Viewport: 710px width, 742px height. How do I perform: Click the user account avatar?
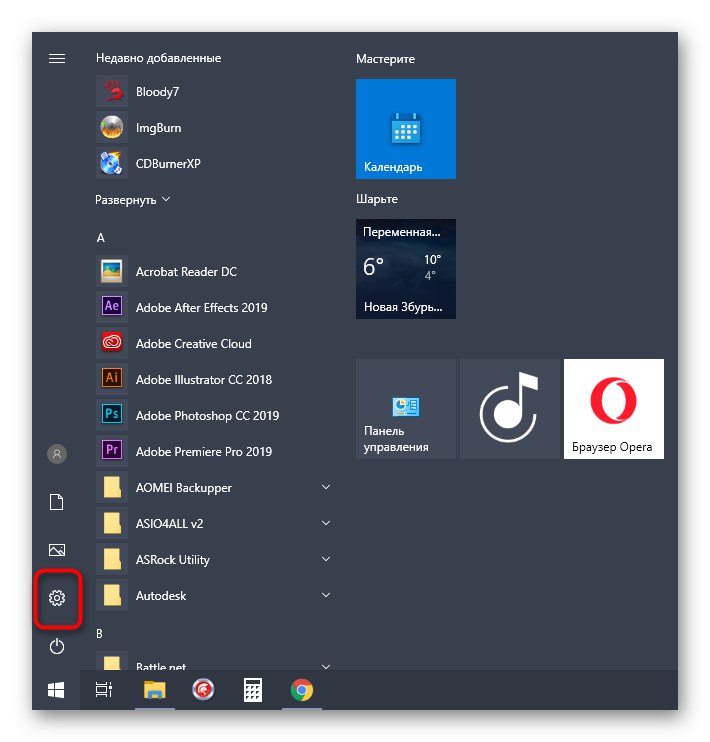[57, 454]
